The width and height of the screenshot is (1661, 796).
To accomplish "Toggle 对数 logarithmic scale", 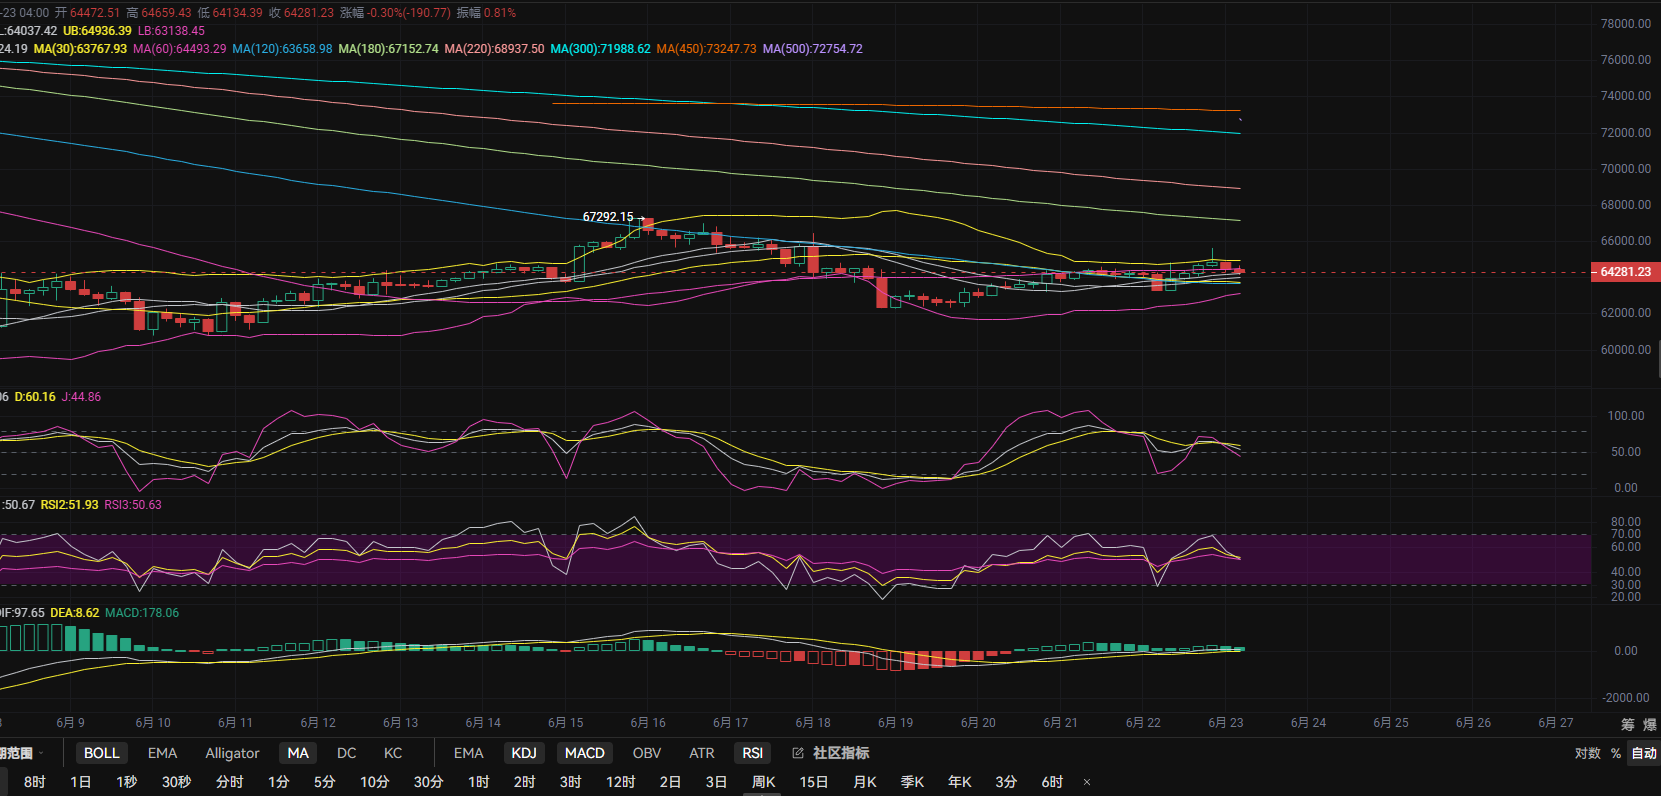I will coord(1588,753).
